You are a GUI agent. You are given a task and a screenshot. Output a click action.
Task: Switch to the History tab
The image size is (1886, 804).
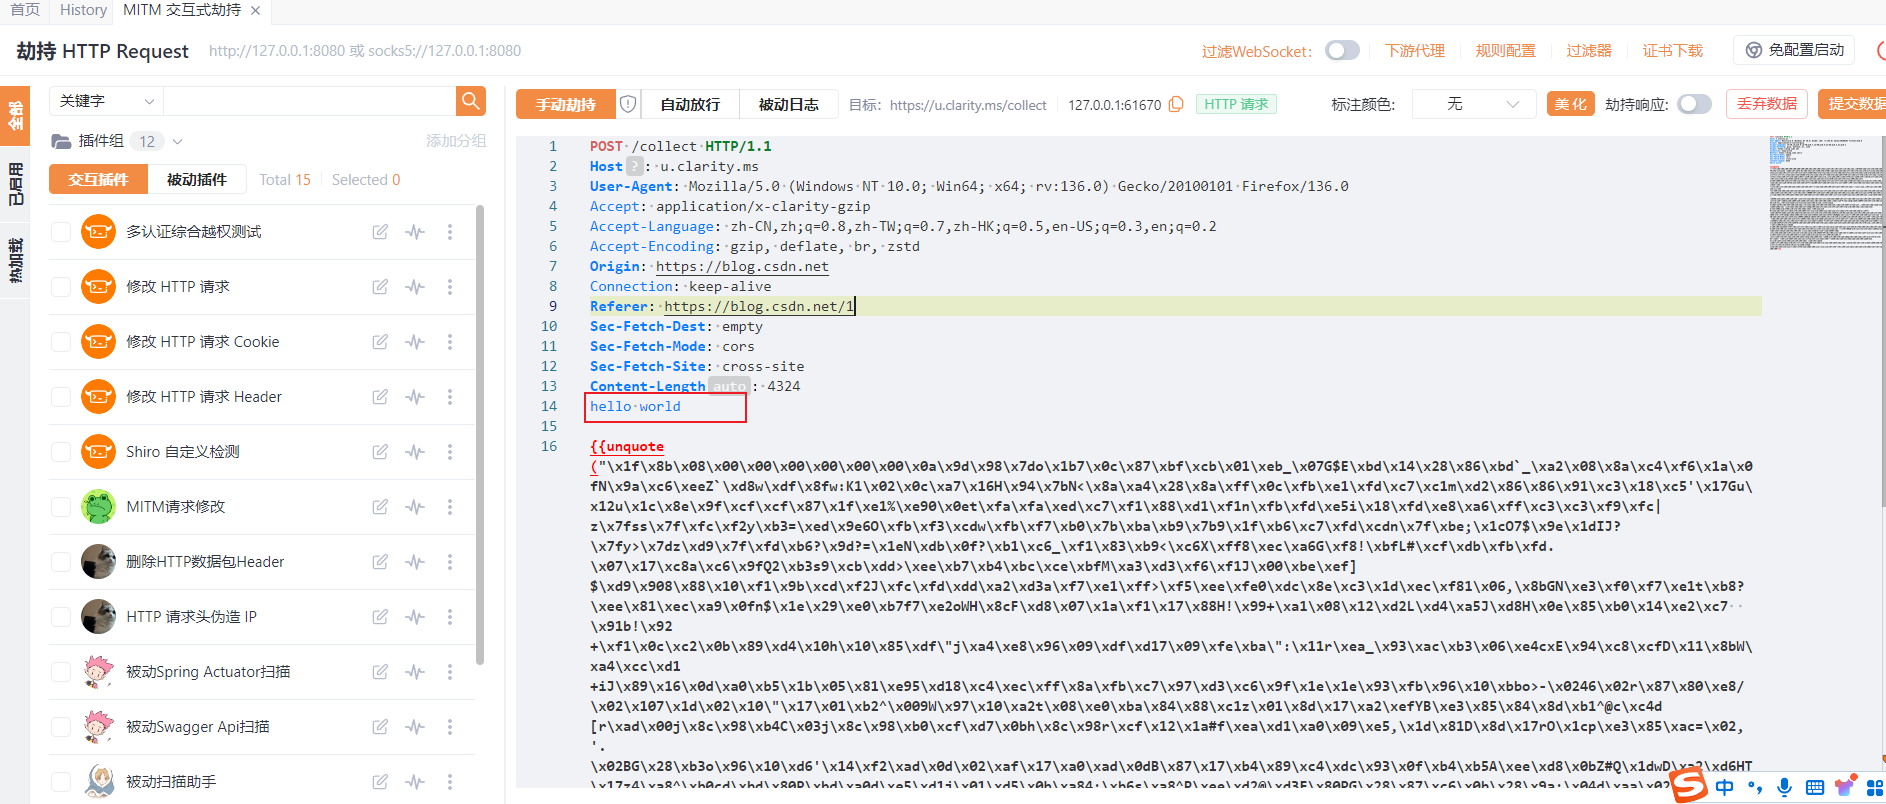pyautogui.click(x=83, y=10)
